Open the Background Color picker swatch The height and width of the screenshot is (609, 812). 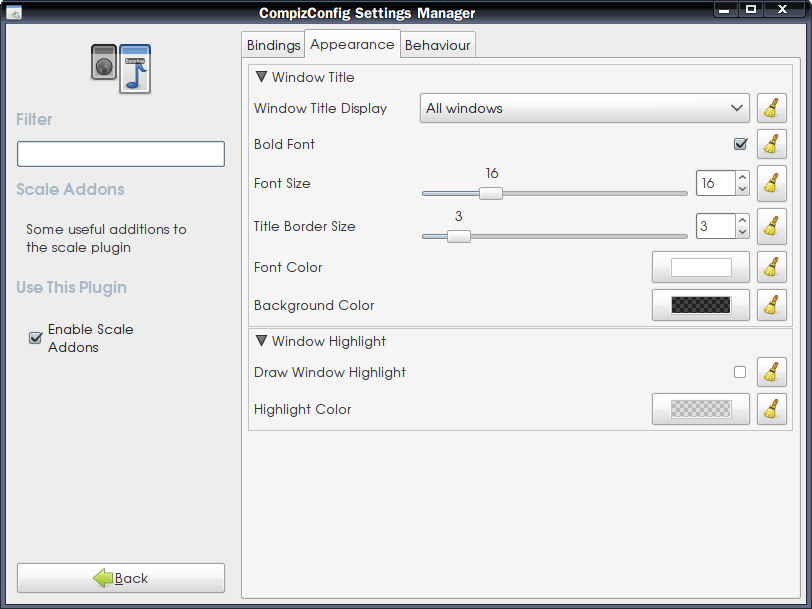point(701,305)
